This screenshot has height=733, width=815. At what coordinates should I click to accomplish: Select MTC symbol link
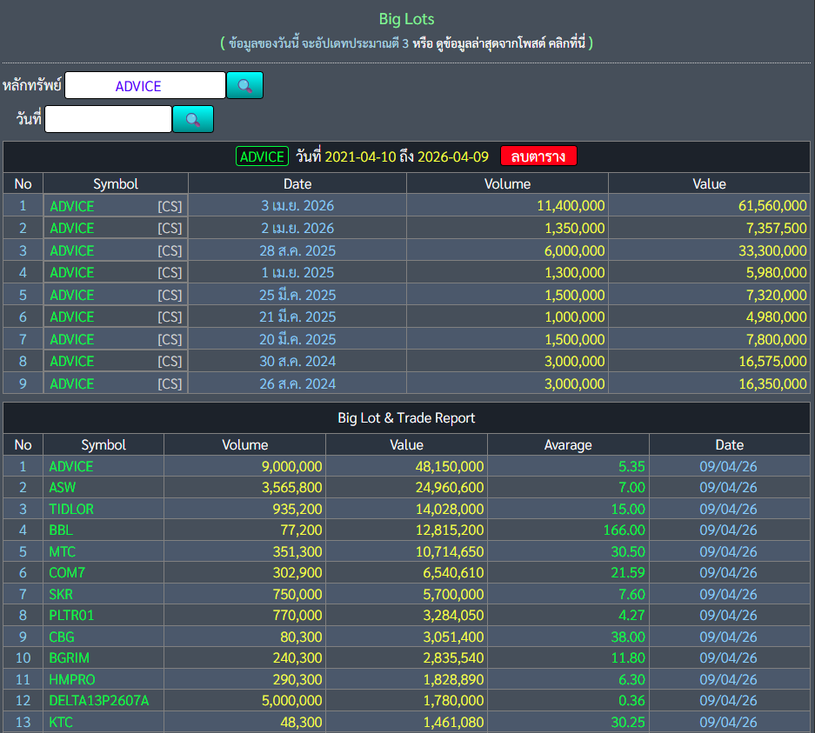(62, 551)
